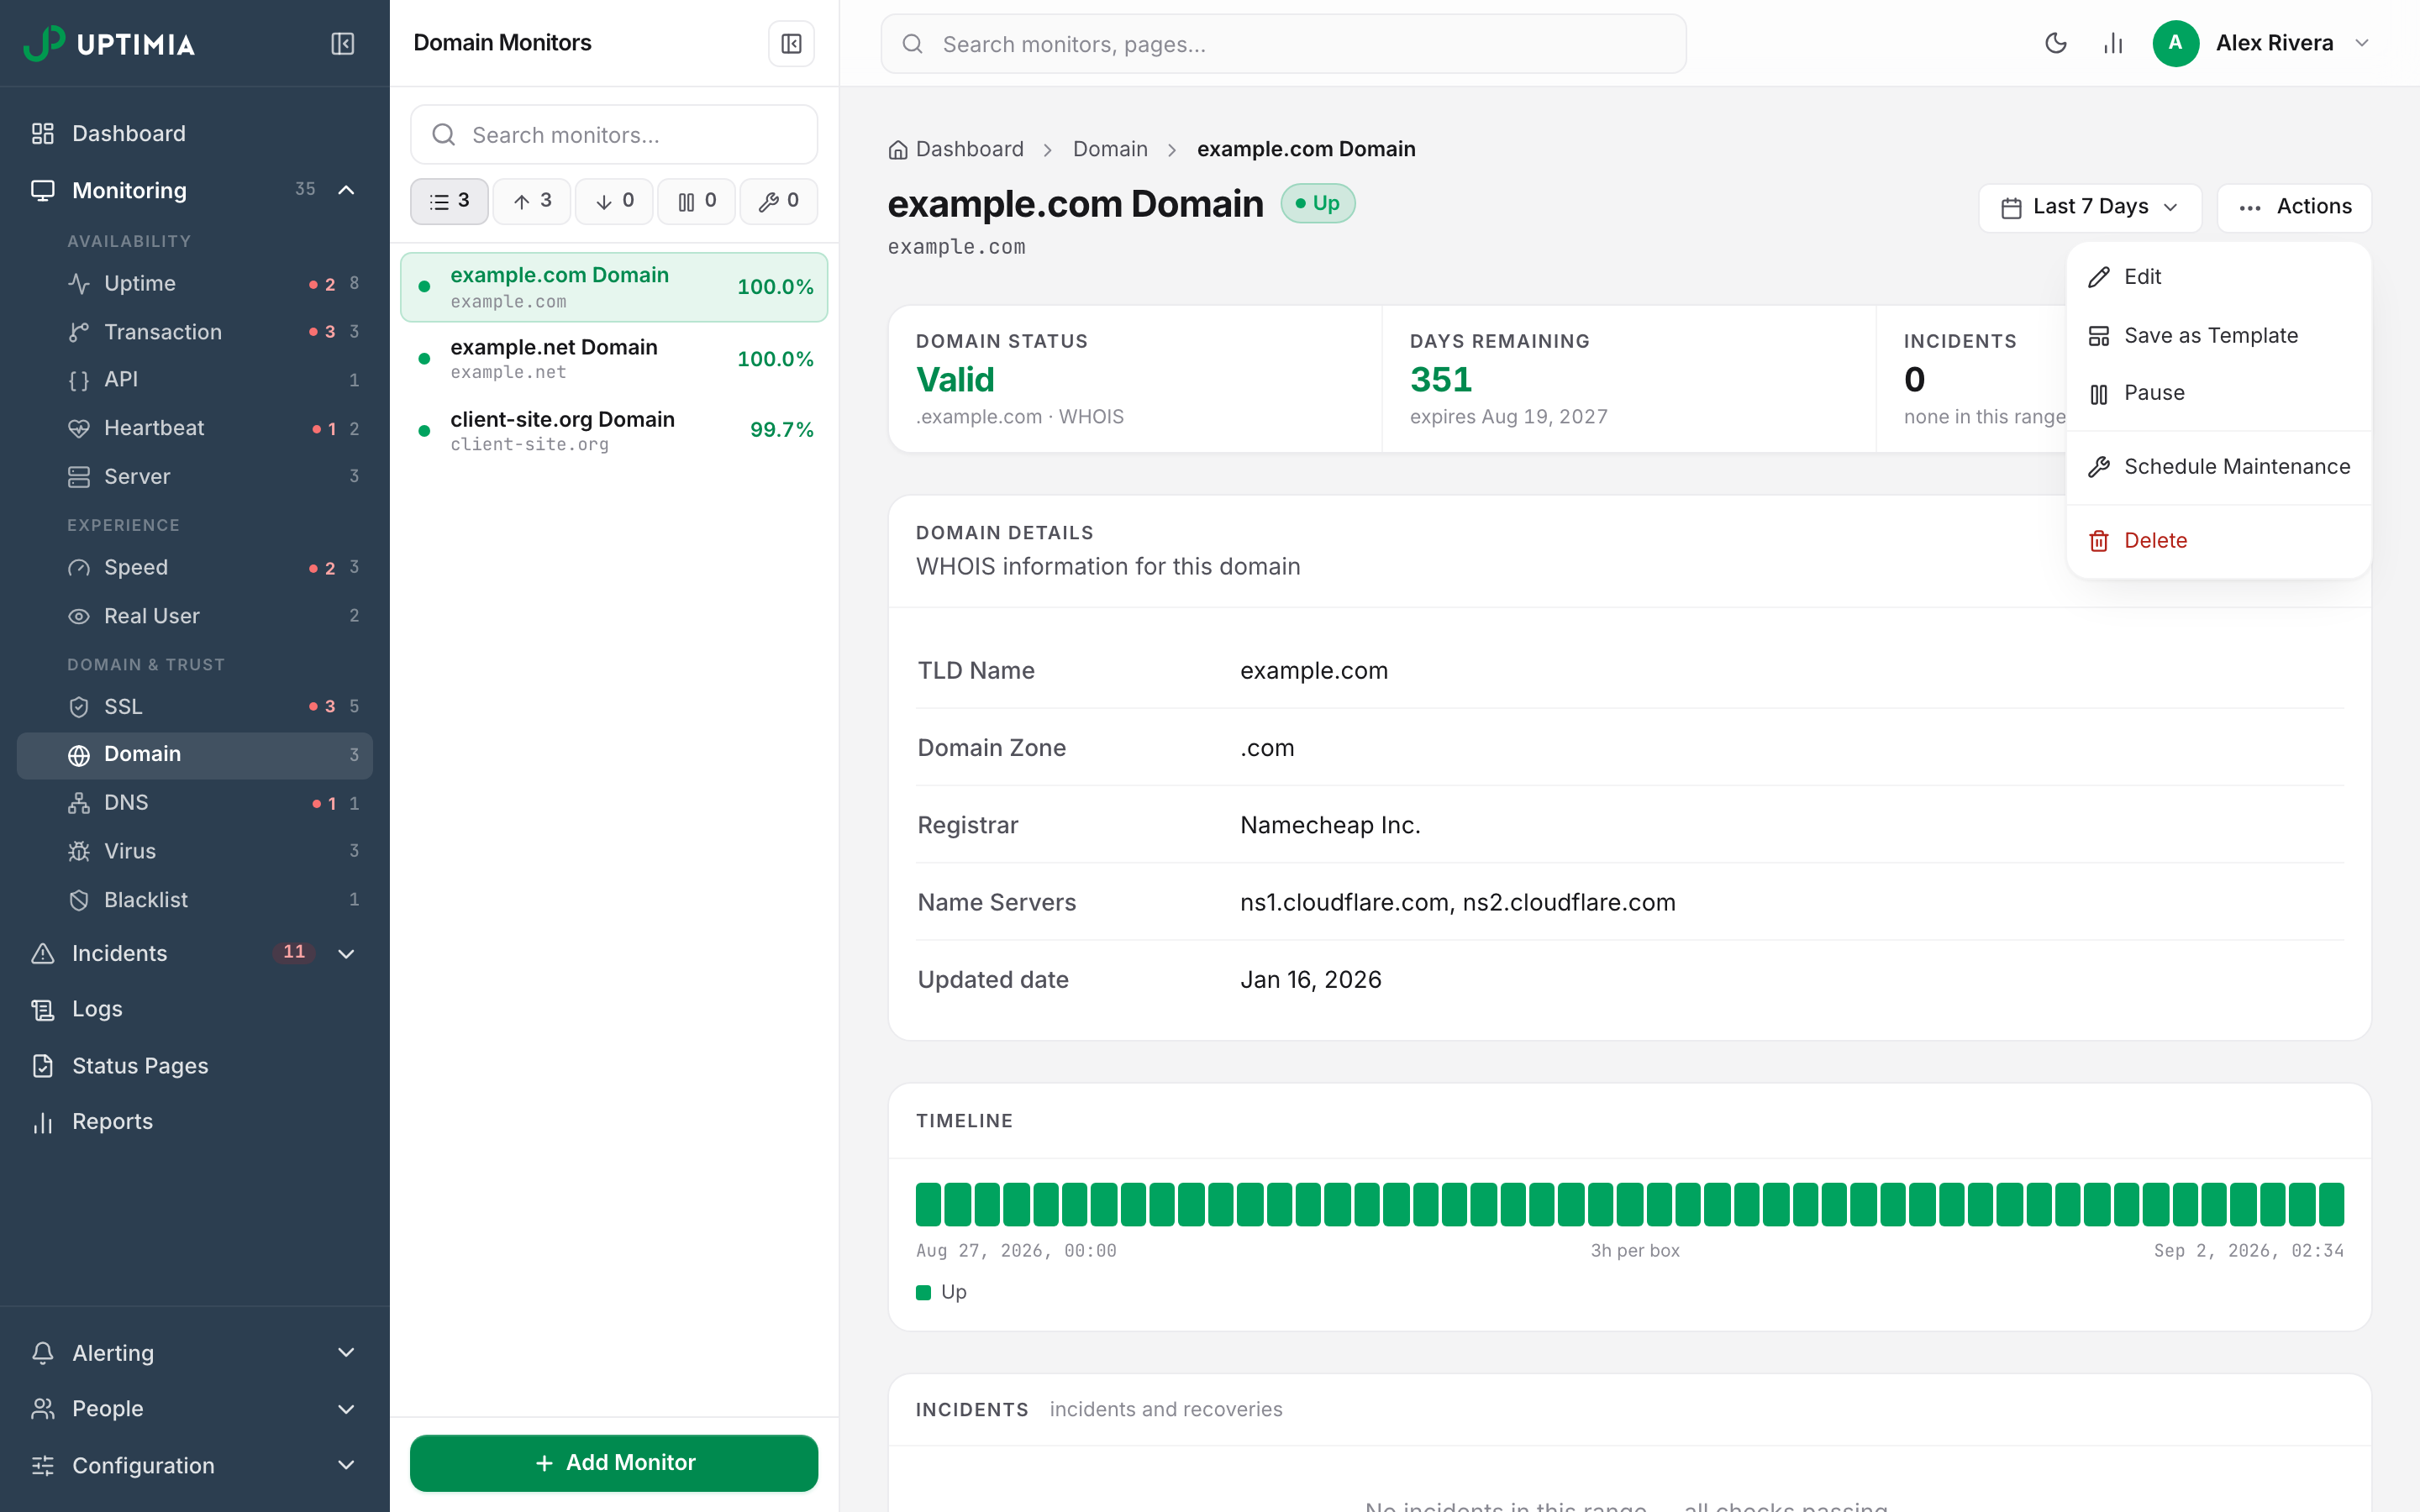Toggle dark mode moon icon
Viewport: 2420px width, 1512px height.
[x=2055, y=43]
